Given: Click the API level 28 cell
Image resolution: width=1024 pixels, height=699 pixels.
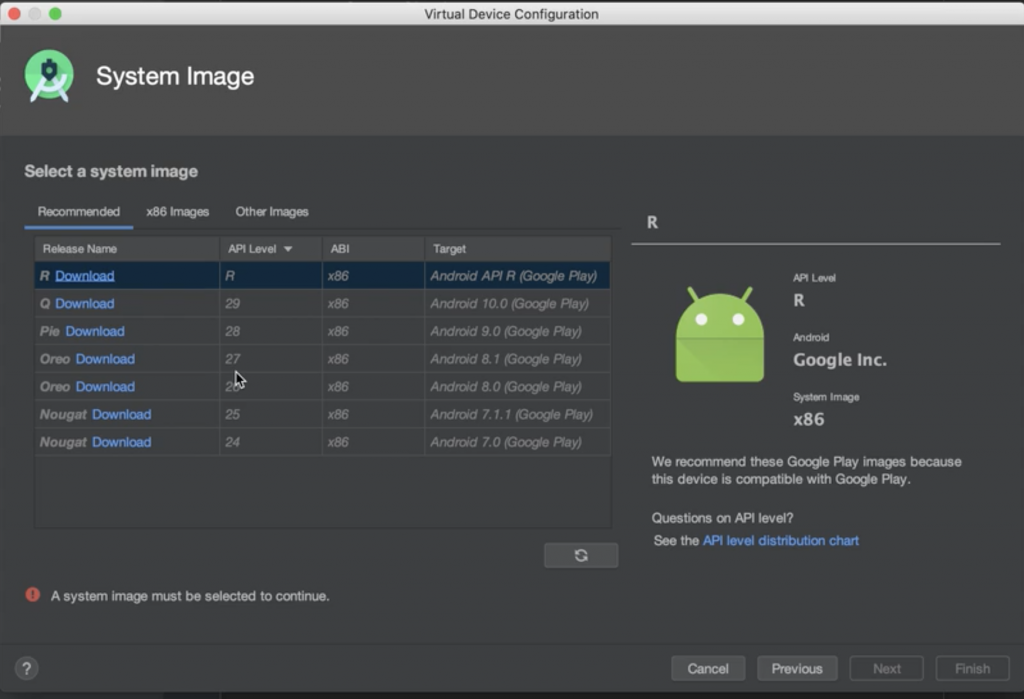Looking at the screenshot, I should pos(270,331).
